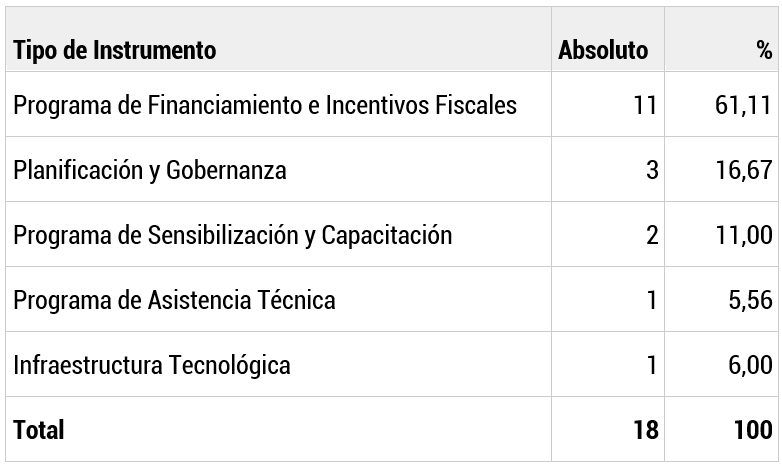Image resolution: width=782 pixels, height=465 pixels.
Task: Click absolute value 3 for Planificación row
Action: coord(652,170)
